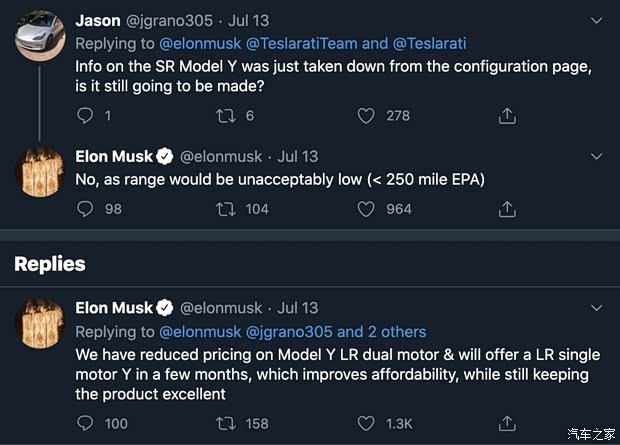
Task: Open the chevron menu on Elon's first tweet
Action: click(597, 157)
